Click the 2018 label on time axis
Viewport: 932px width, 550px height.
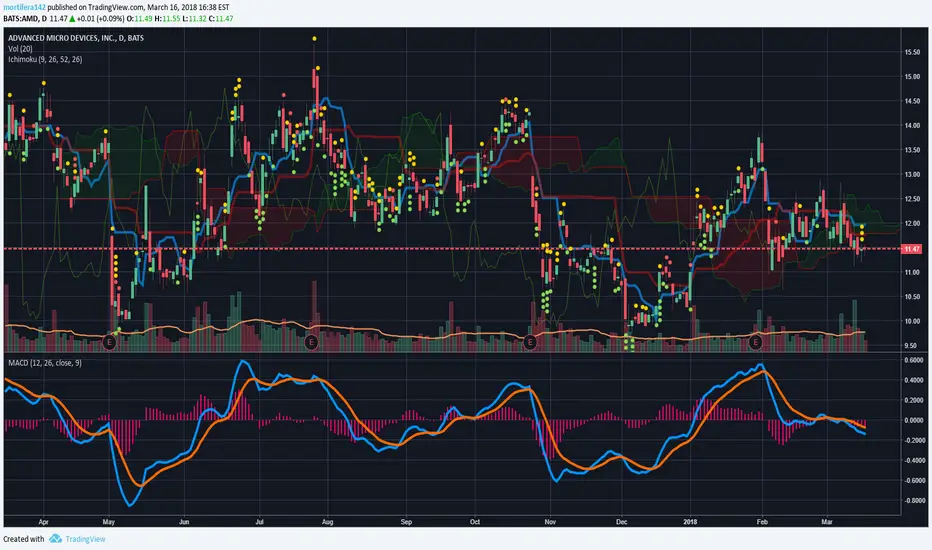click(x=690, y=522)
